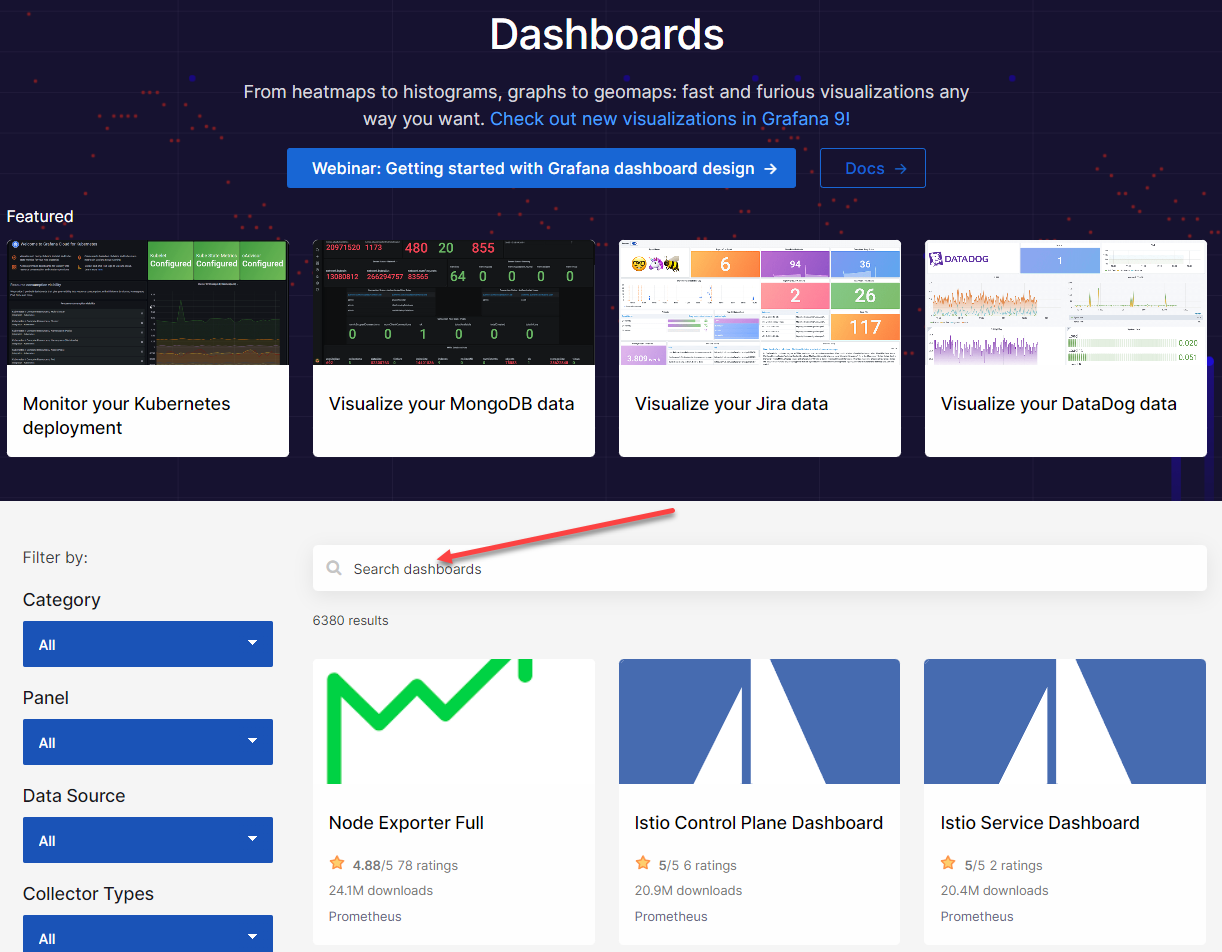
Task: Expand the Collector Types dropdown
Action: 148,936
